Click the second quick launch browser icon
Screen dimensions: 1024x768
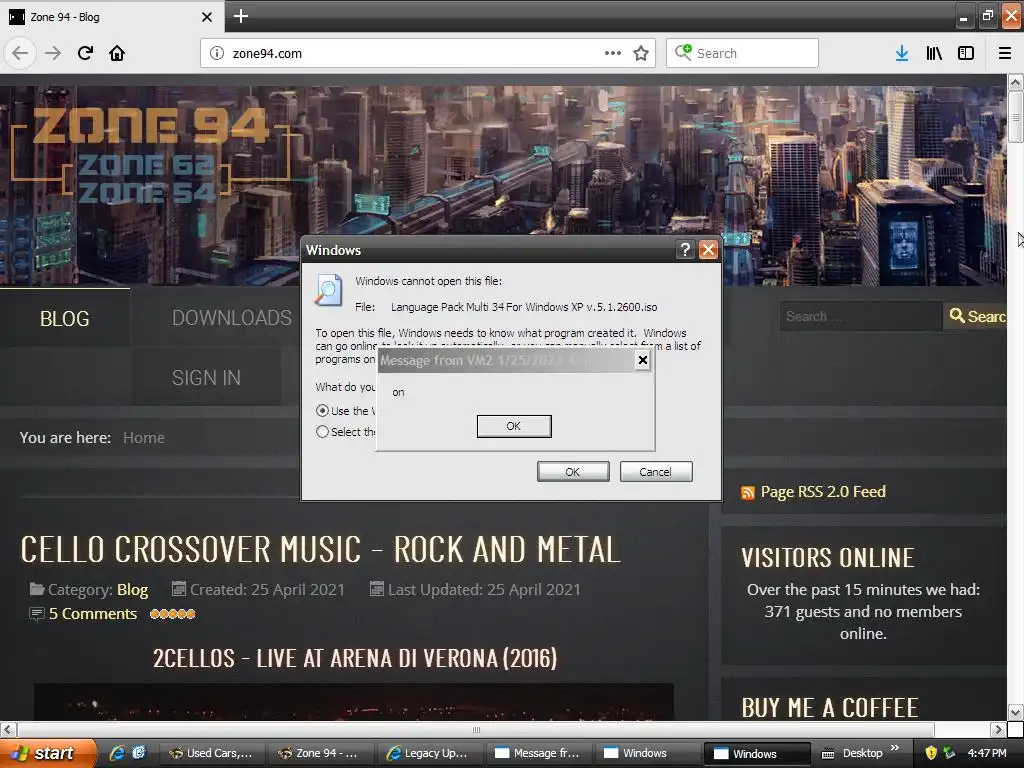pyautogui.click(x=139, y=753)
